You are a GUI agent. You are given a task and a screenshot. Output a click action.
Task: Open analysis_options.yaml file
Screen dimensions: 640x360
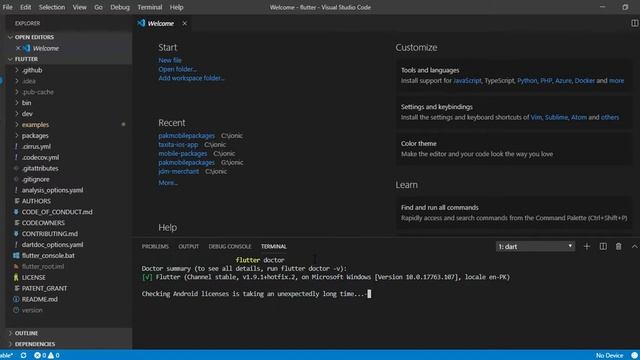pyautogui.click(x=52, y=190)
